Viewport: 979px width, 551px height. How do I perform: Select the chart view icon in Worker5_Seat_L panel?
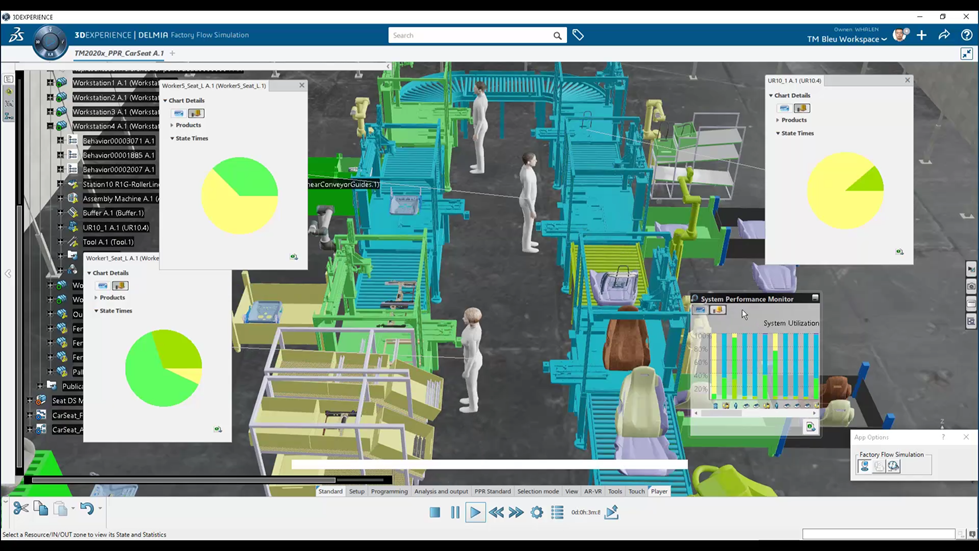pos(179,113)
